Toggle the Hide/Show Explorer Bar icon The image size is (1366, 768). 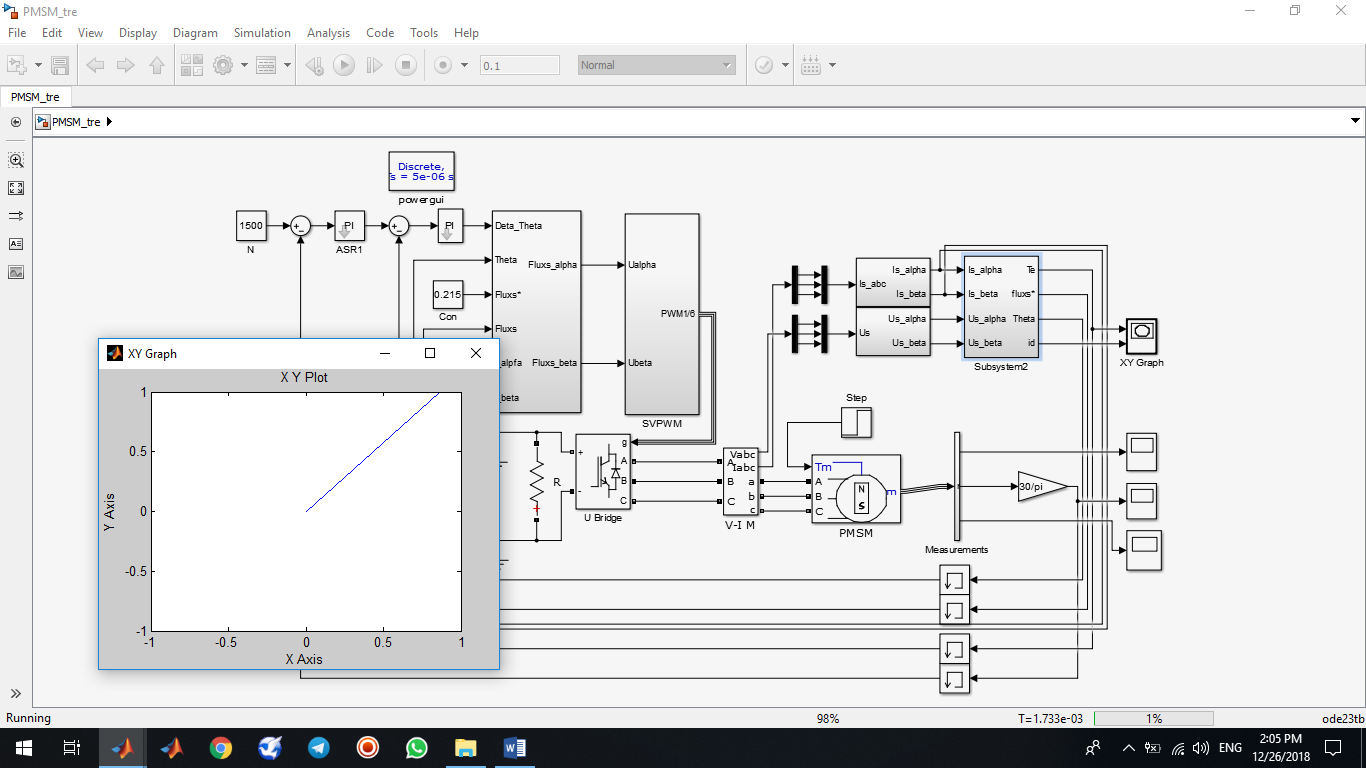pyautogui.click(x=16, y=122)
